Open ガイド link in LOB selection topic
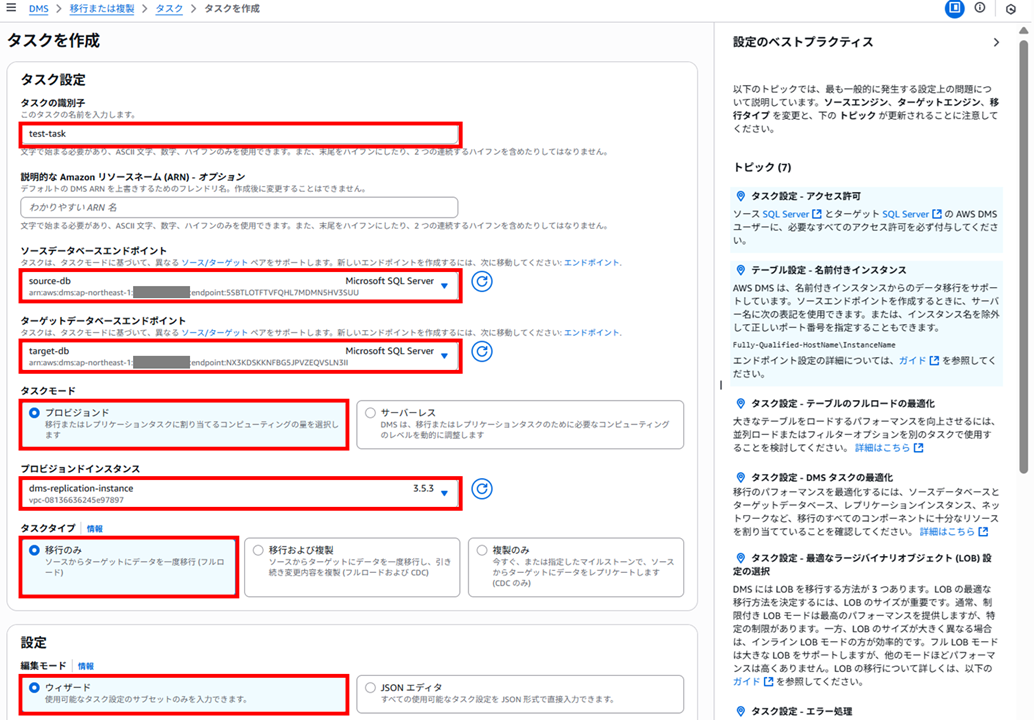The image size is (1034, 720). pos(746,682)
